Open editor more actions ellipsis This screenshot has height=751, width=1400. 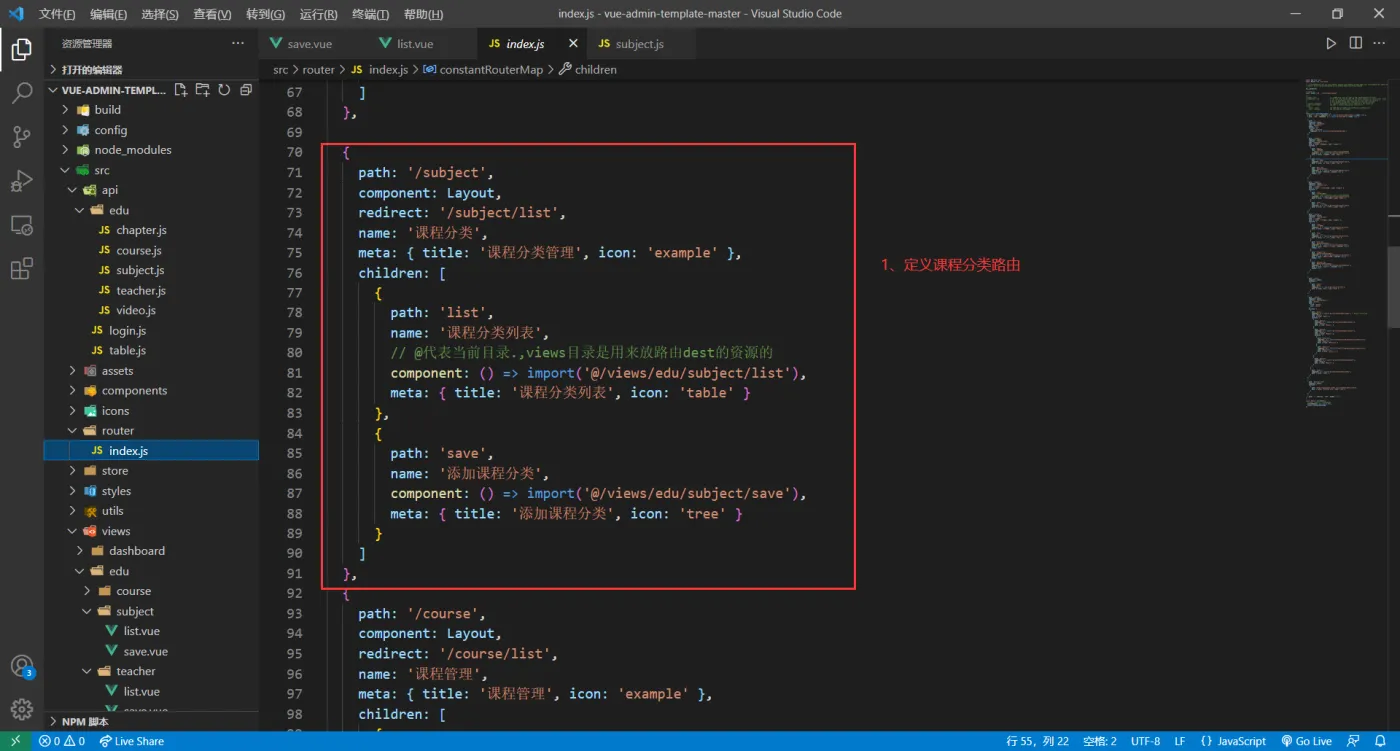pos(1380,44)
